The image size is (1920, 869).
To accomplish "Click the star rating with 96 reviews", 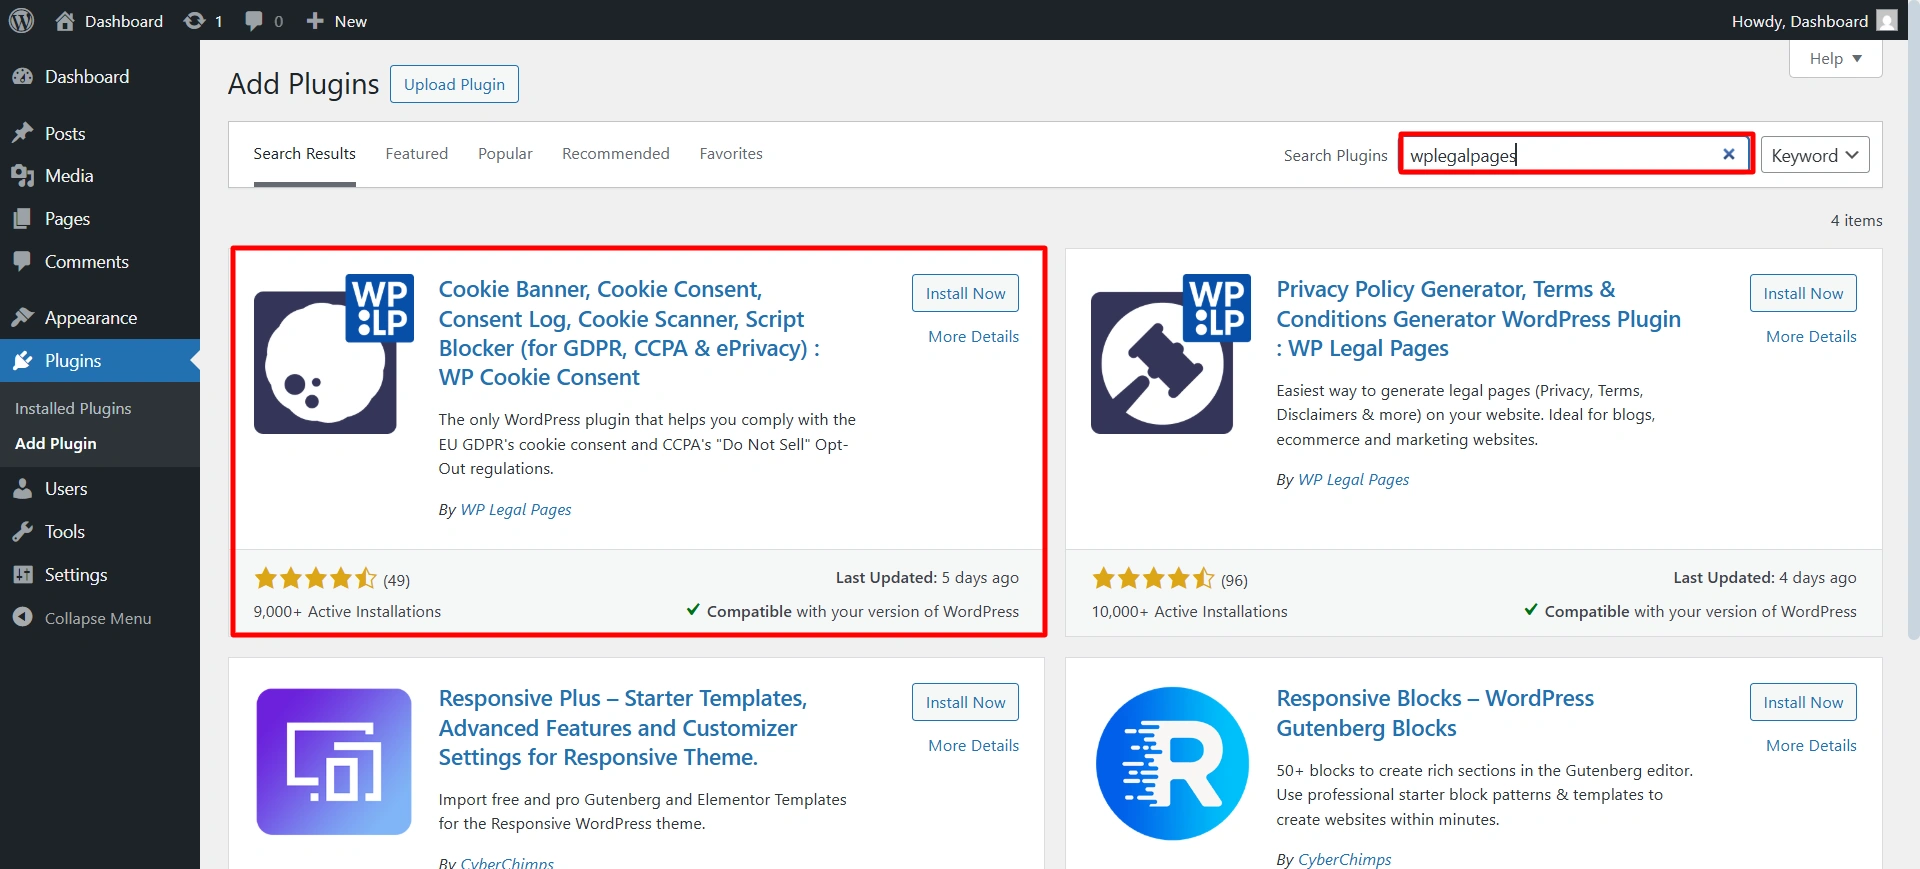I will (x=1153, y=579).
